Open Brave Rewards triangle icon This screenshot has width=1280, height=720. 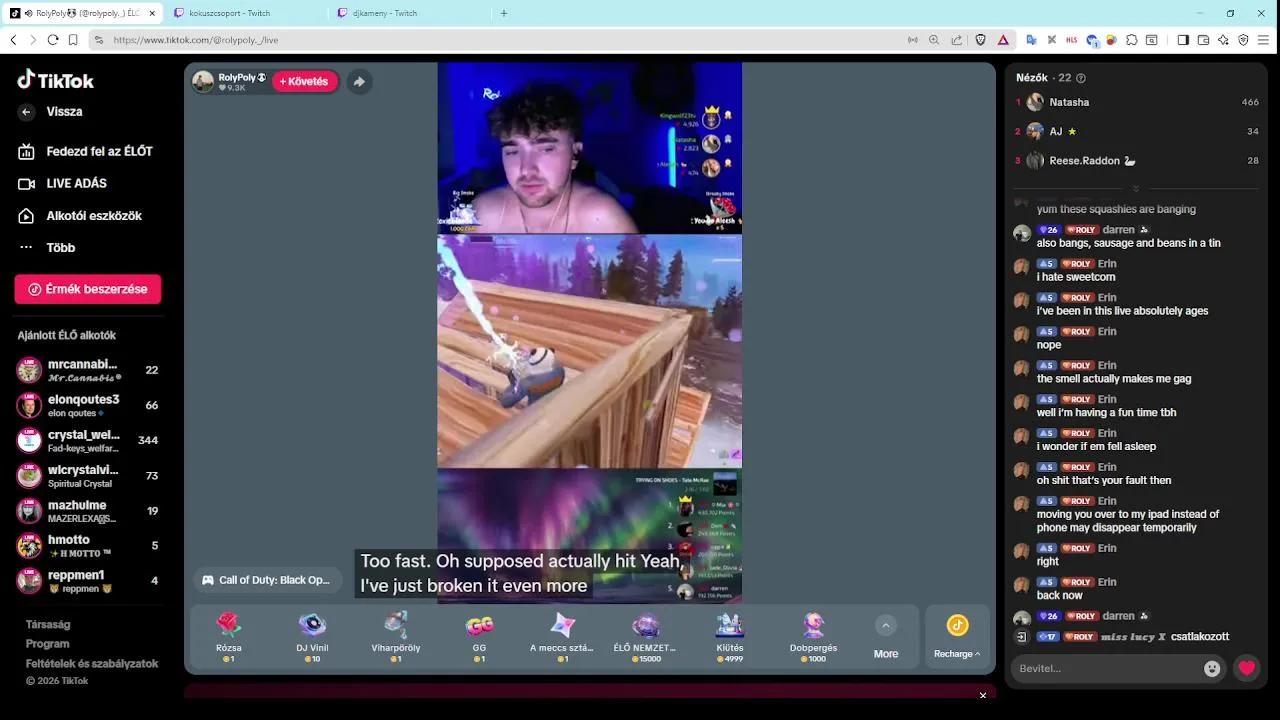pyautogui.click(x=1003, y=40)
